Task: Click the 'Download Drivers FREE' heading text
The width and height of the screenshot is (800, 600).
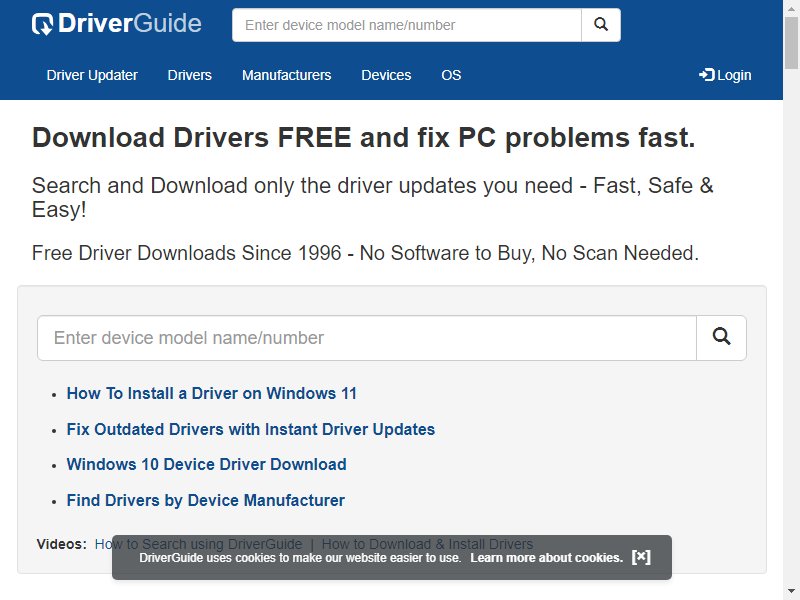Action: pyautogui.click(x=363, y=138)
